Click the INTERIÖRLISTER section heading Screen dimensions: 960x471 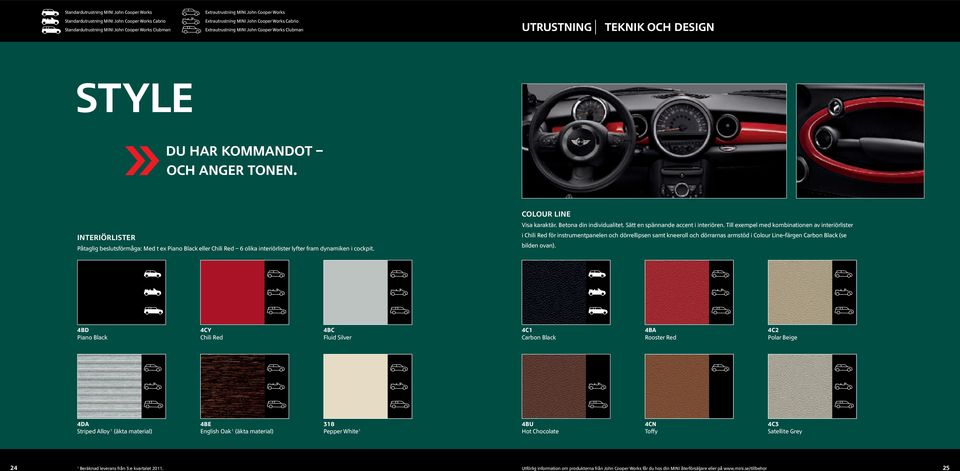(x=107, y=237)
